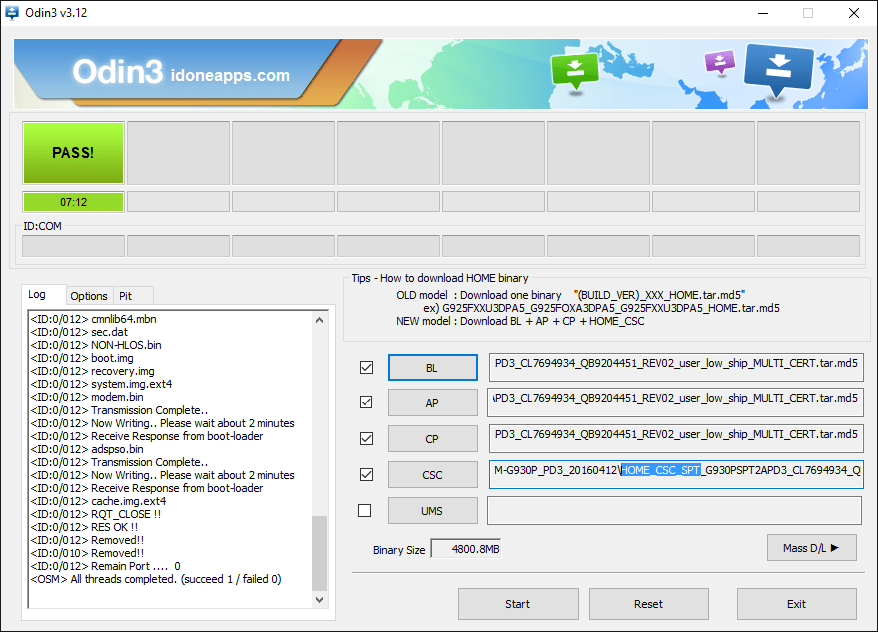Click the purple download icon in banner

(720, 62)
